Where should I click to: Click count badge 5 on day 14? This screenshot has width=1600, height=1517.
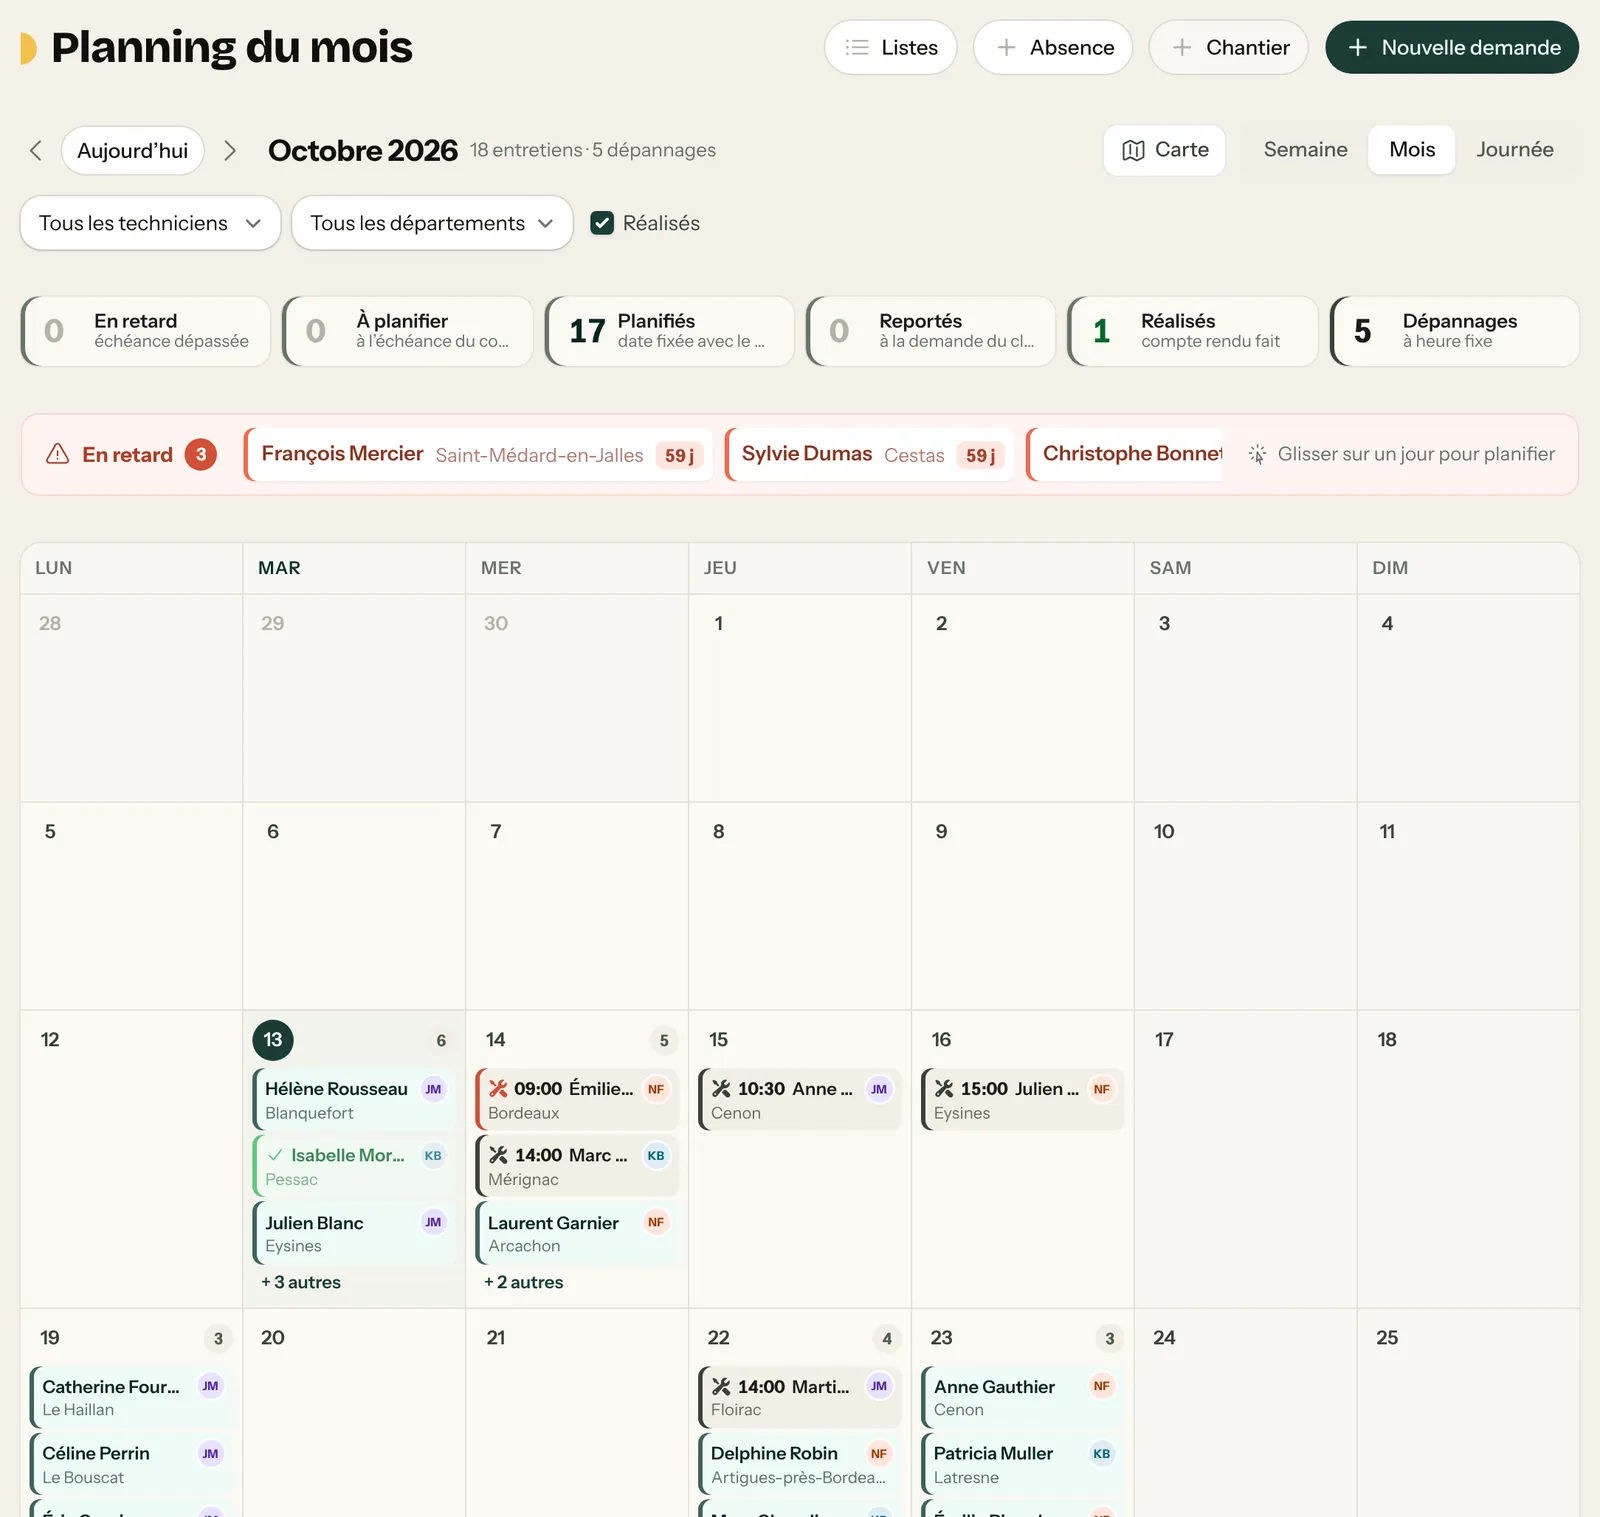(x=664, y=1041)
